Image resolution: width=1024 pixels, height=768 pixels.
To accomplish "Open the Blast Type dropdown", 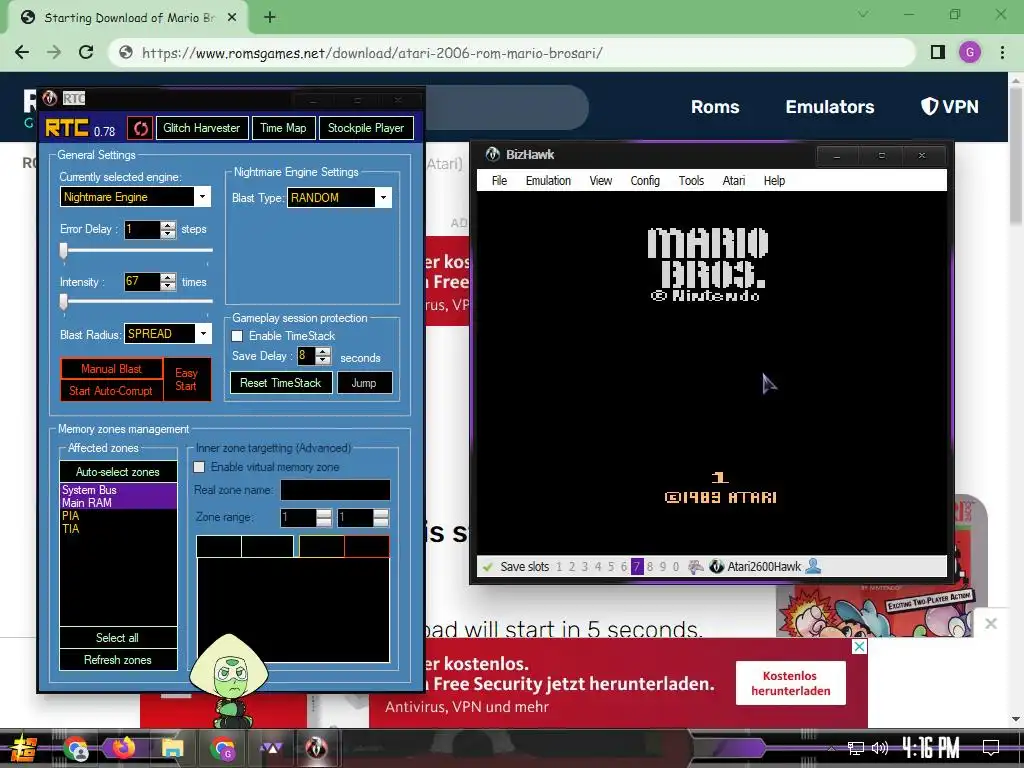I will (383, 198).
